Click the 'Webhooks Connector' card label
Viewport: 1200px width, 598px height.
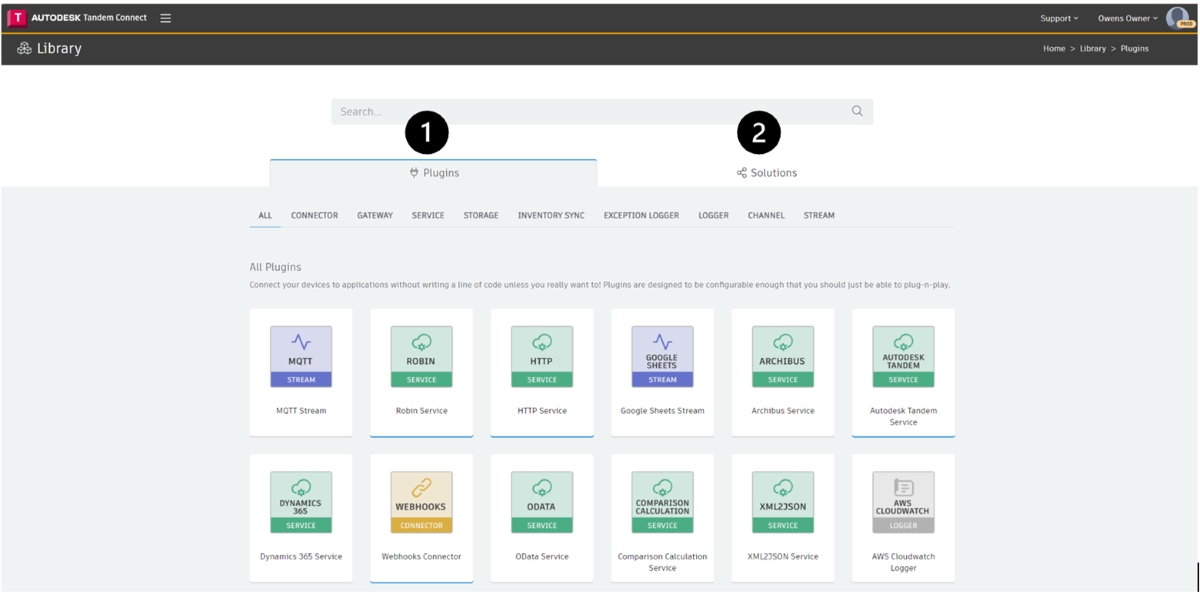click(421, 557)
